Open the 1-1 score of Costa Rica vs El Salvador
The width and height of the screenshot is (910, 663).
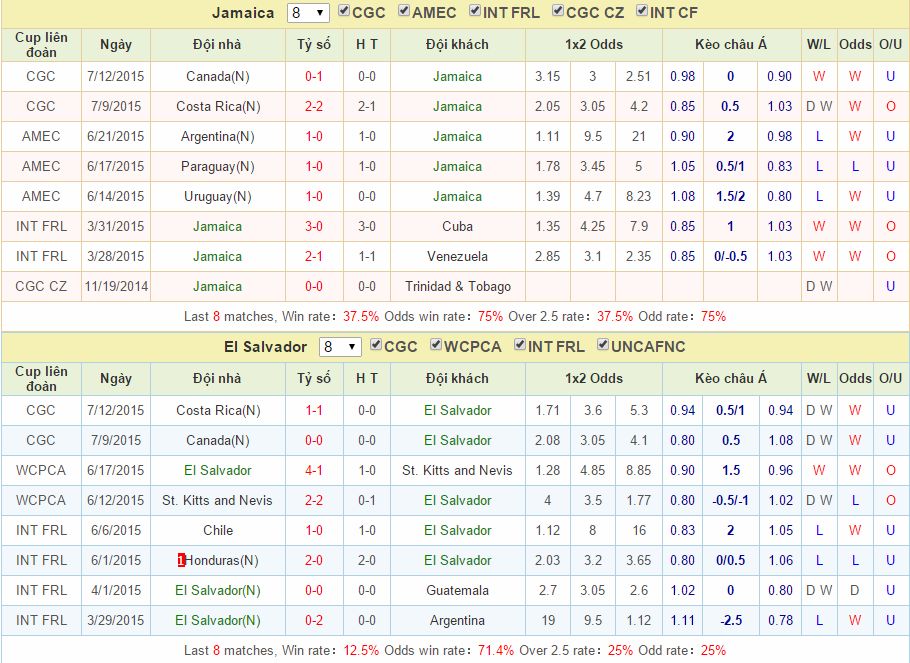pyautogui.click(x=314, y=410)
